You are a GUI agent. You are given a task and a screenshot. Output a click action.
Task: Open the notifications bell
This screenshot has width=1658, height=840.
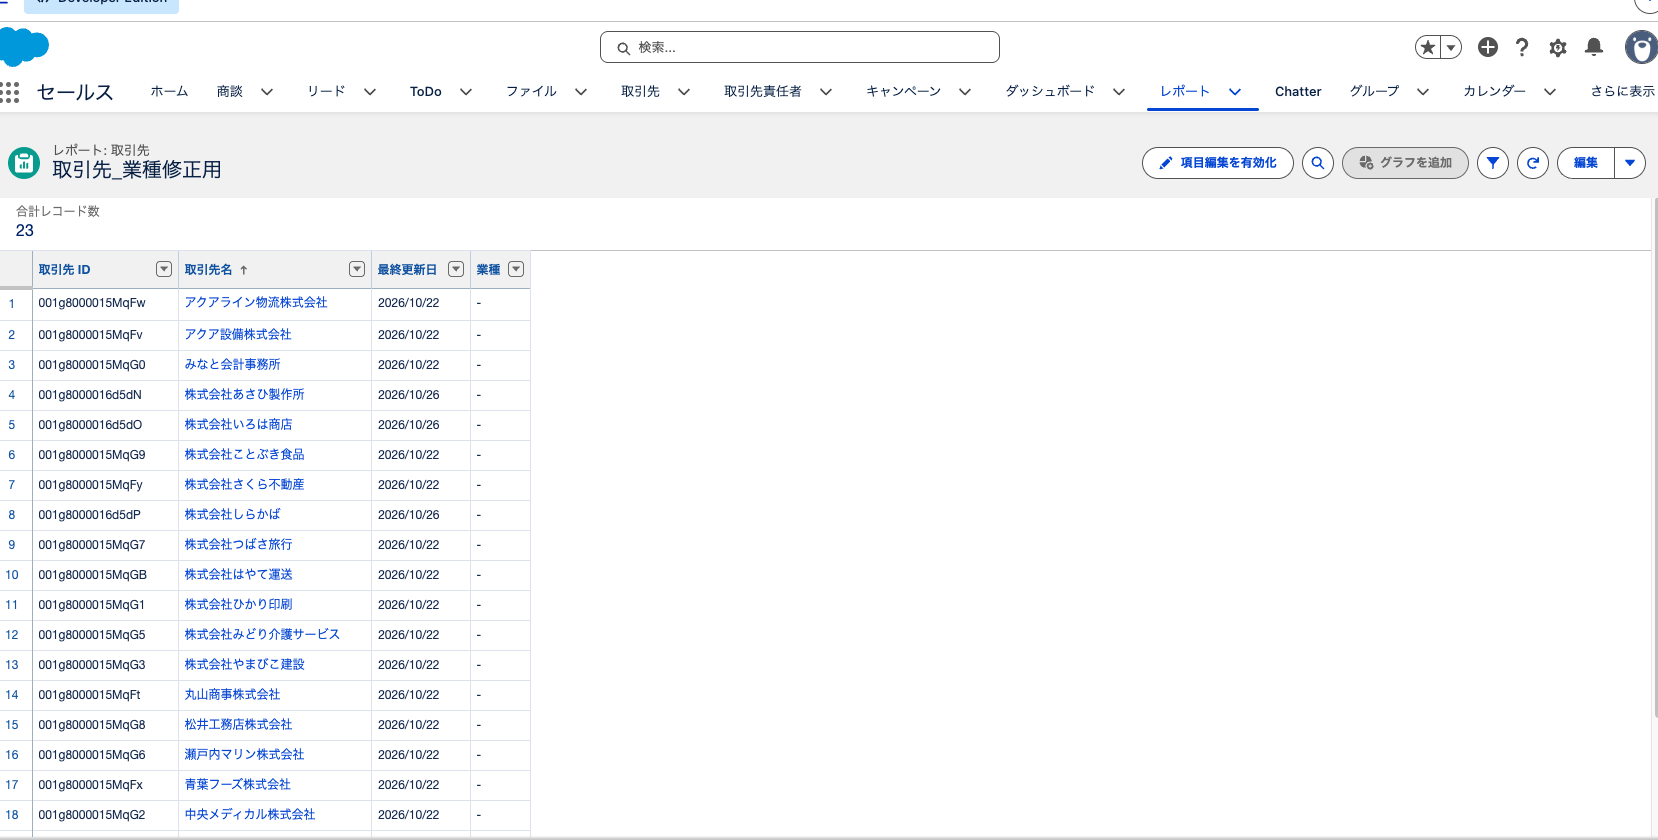tap(1594, 47)
